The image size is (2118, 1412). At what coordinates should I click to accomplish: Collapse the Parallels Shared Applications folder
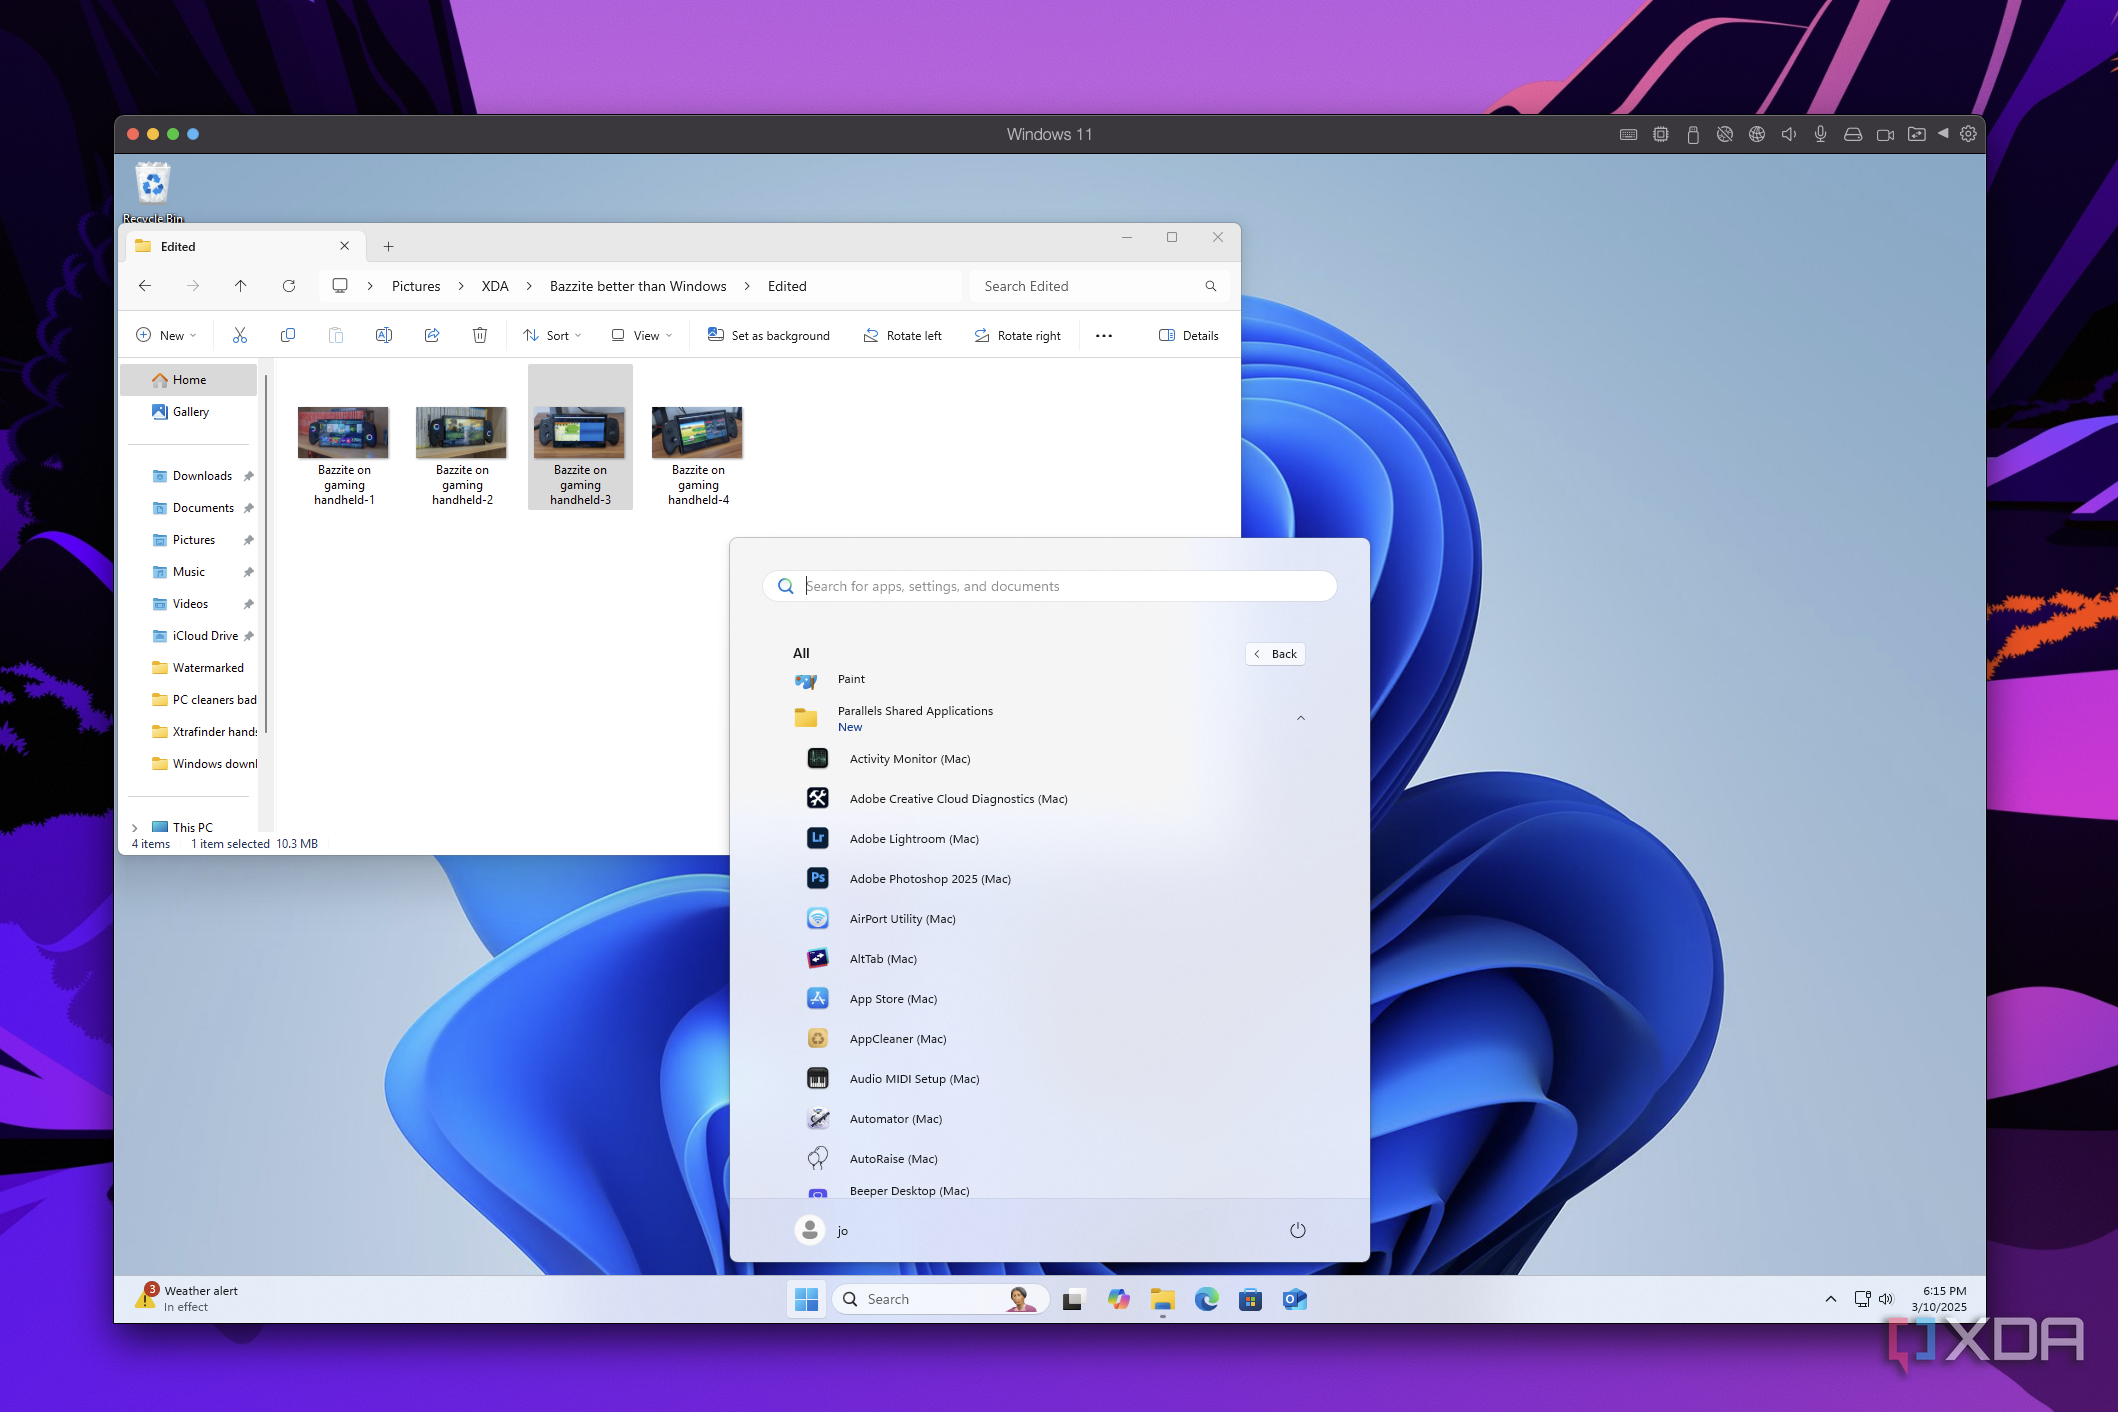pyautogui.click(x=1301, y=718)
